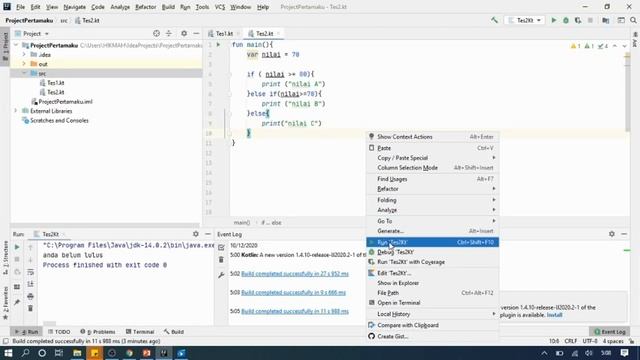Open Project view dropdown
640x360 pixels.
(x=32, y=33)
